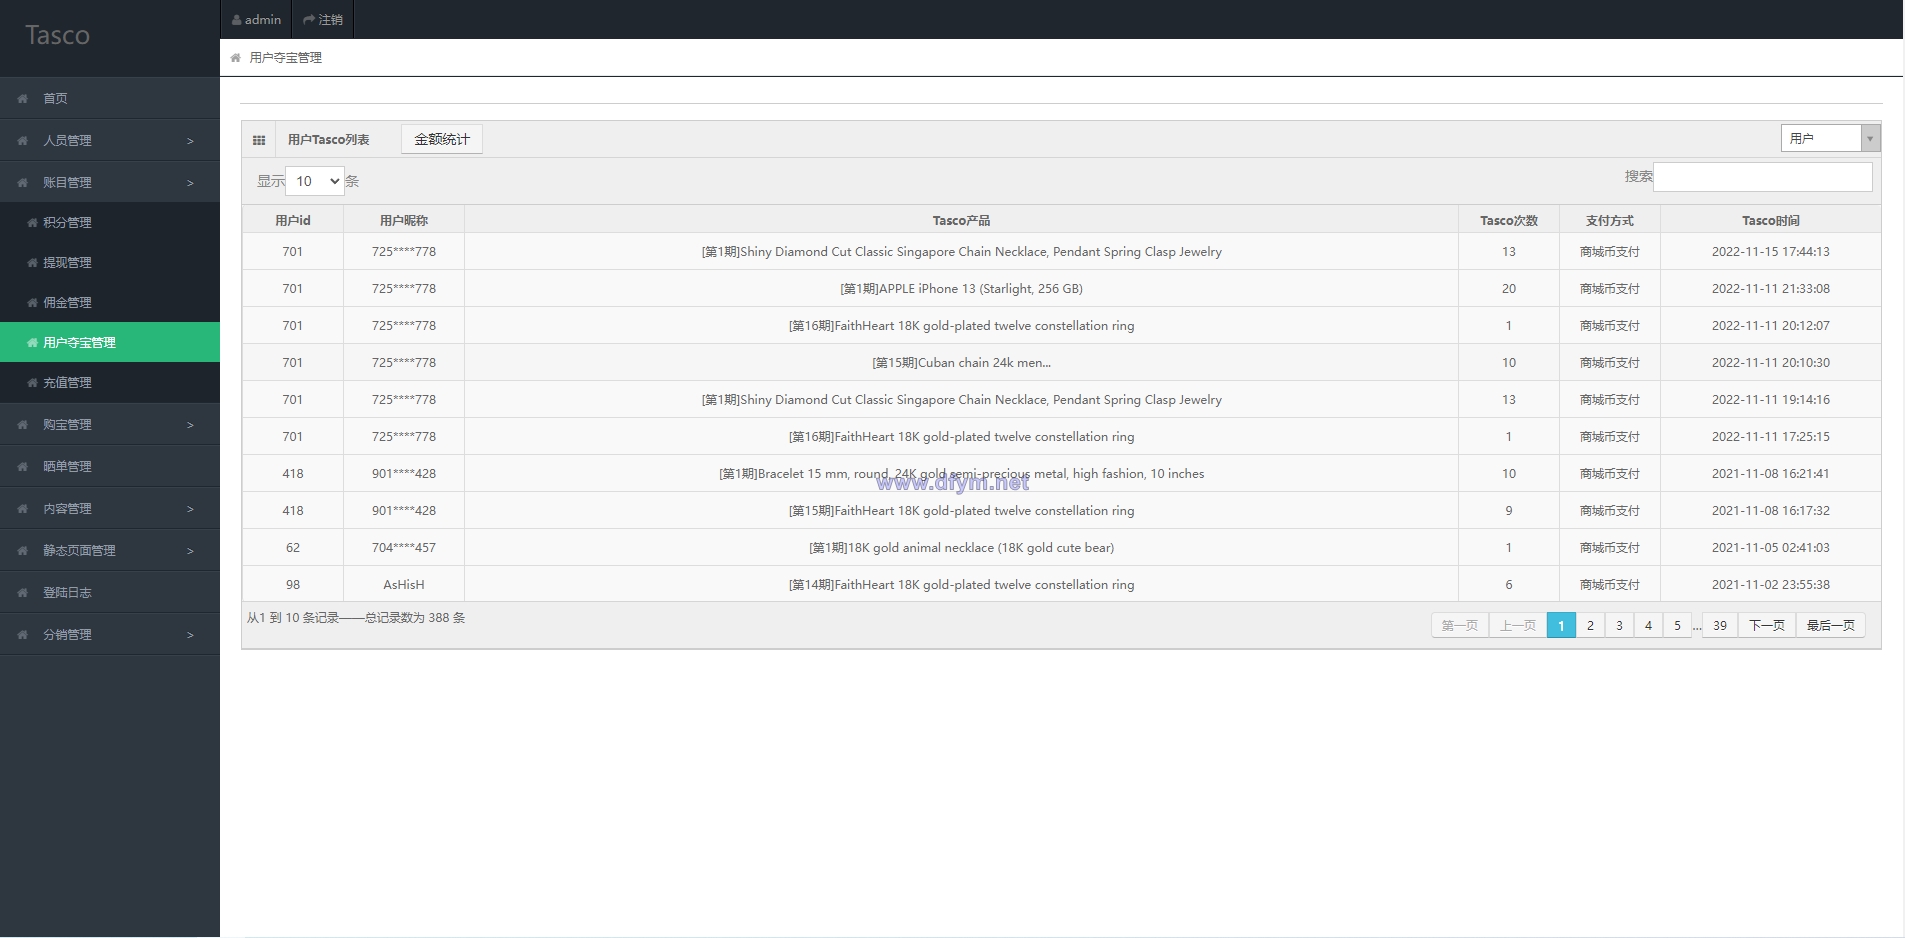Focus the 搜索 search input field
The width and height of the screenshot is (1905, 938).
tap(1763, 177)
